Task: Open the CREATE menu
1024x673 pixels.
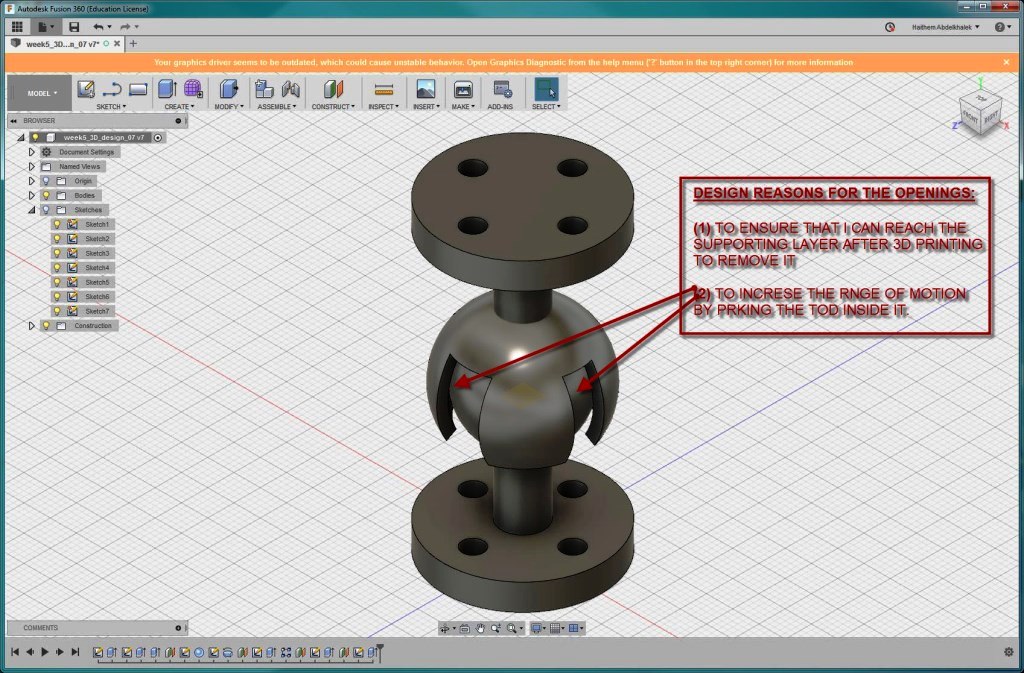Action: (179, 106)
